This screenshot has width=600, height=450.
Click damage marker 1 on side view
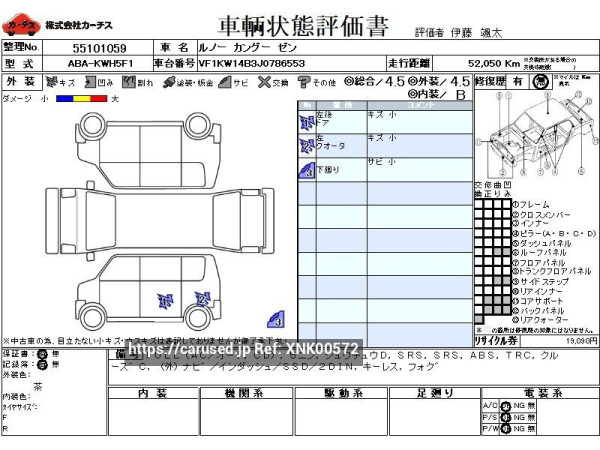pos(165,299)
